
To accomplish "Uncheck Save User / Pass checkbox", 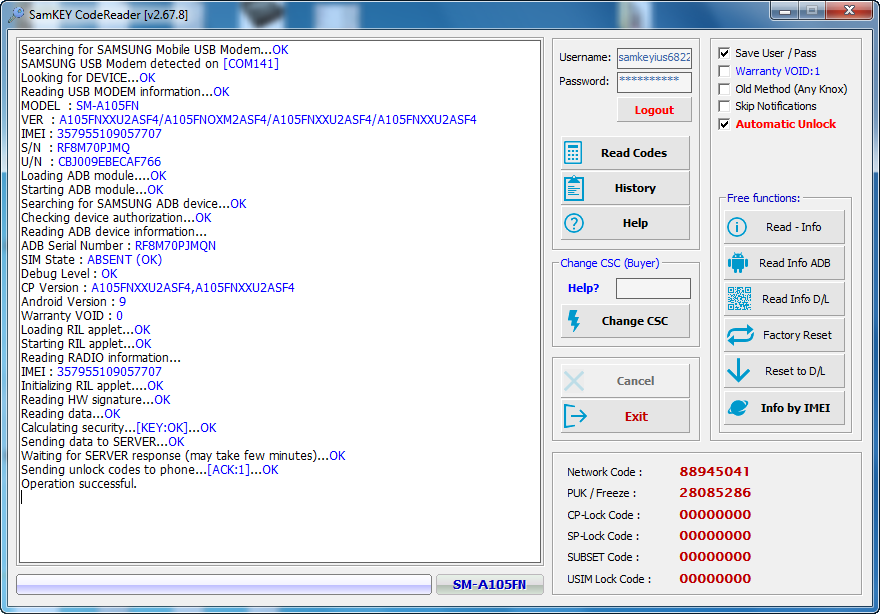I will coord(724,53).
